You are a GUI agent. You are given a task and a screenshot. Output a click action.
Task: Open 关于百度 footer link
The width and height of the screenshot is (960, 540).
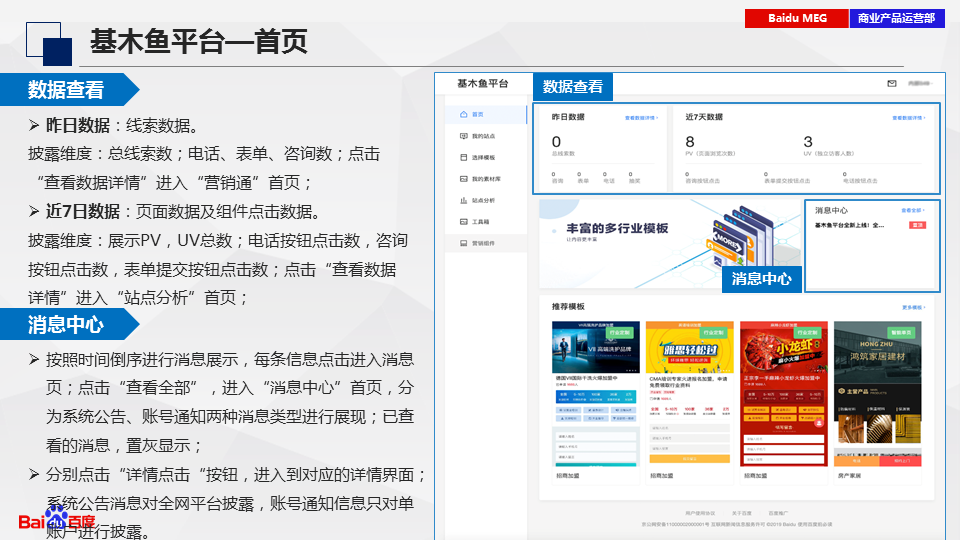[741, 513]
